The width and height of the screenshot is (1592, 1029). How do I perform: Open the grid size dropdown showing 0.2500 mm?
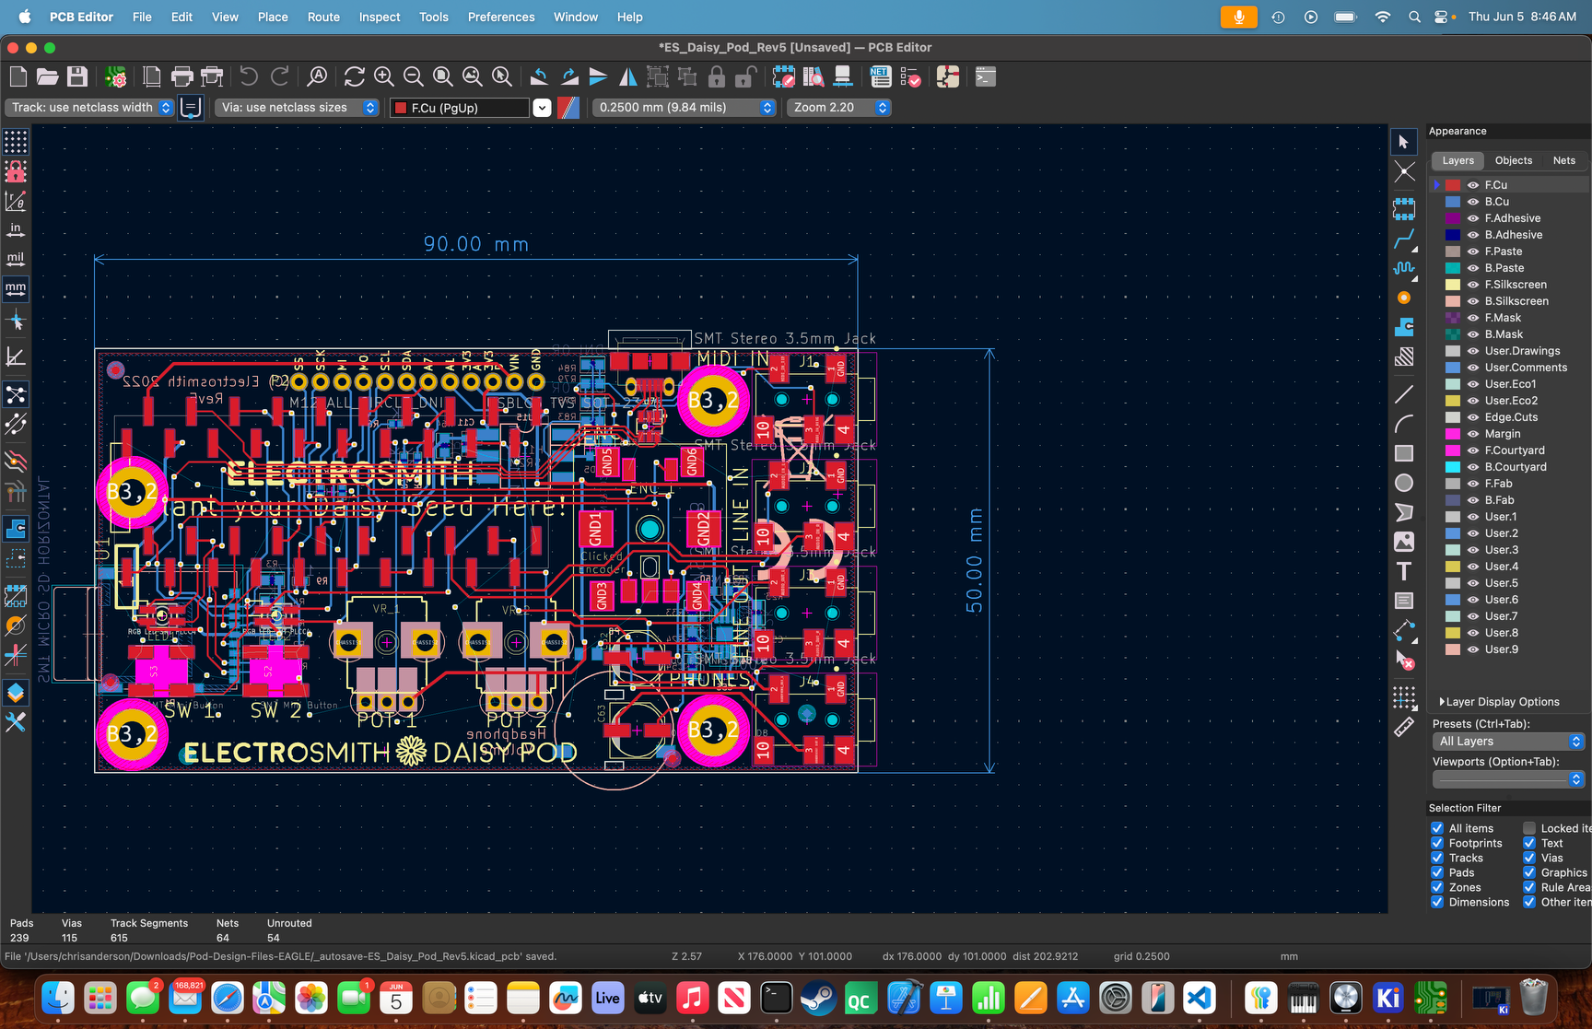coord(685,107)
